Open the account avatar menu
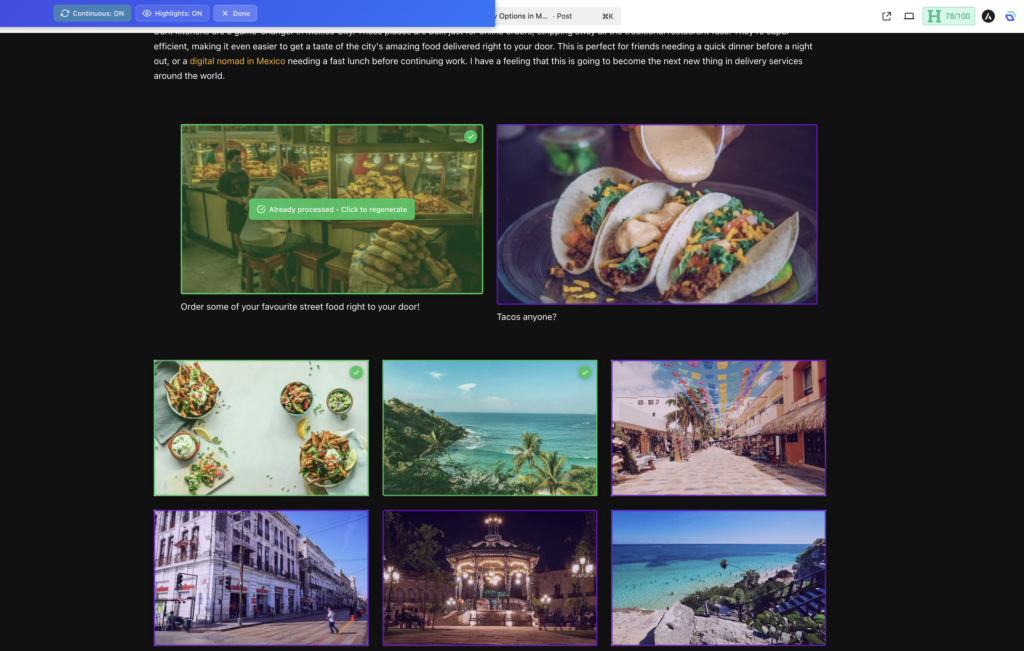 click(986, 16)
